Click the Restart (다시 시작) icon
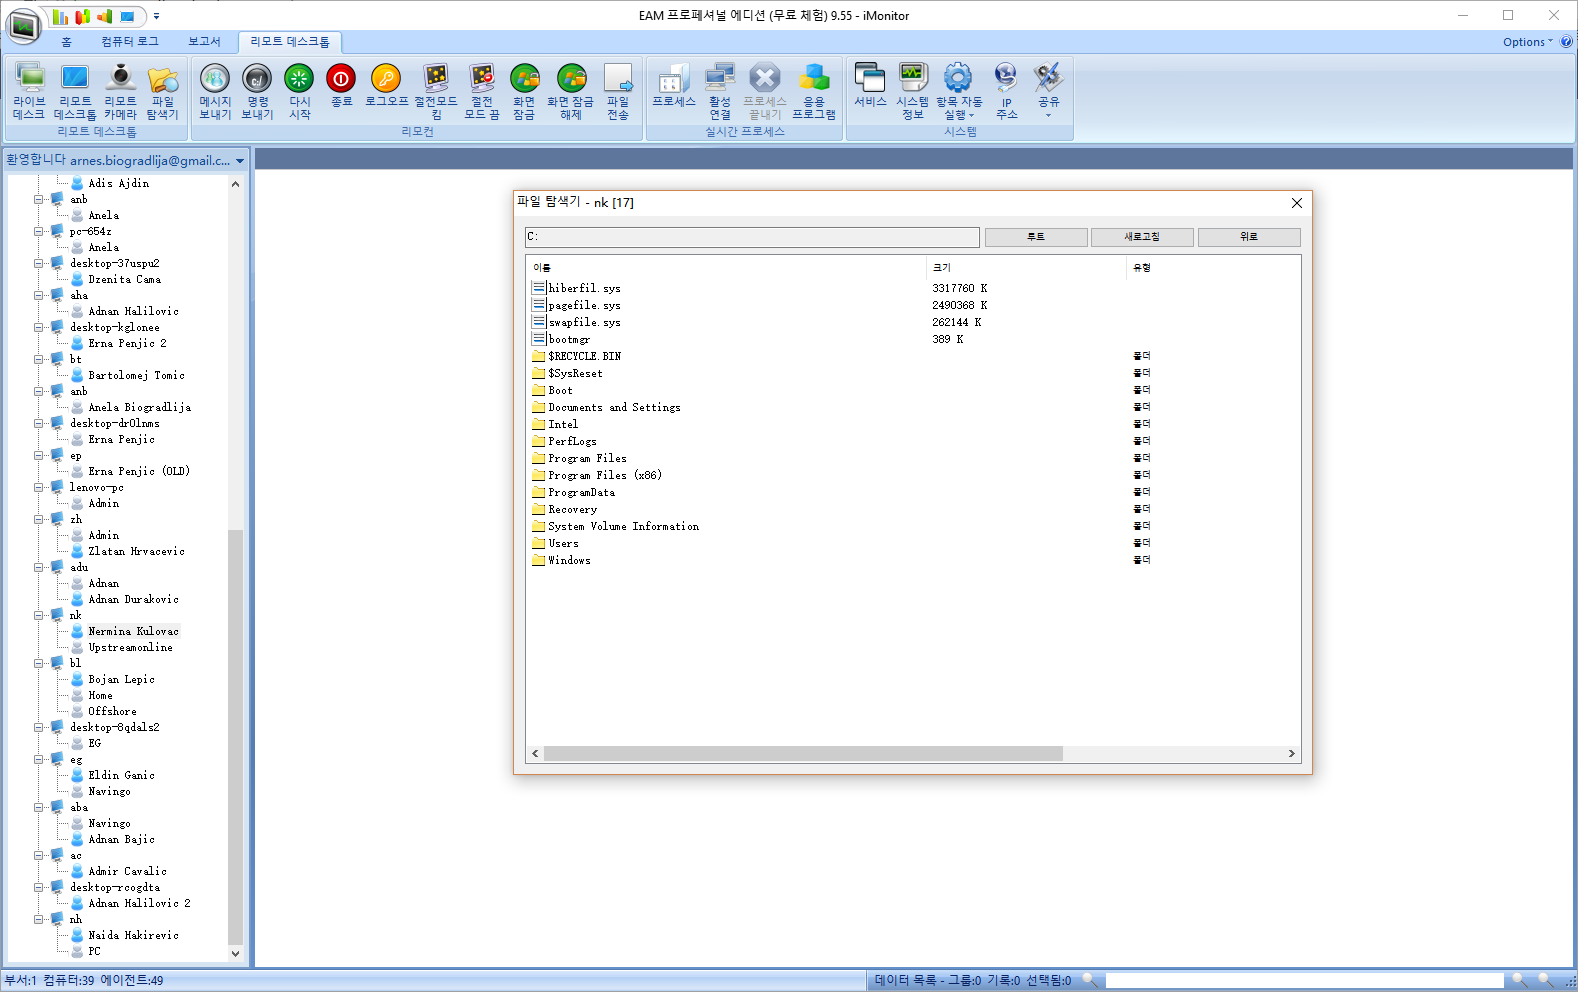1578x992 pixels. tap(299, 91)
